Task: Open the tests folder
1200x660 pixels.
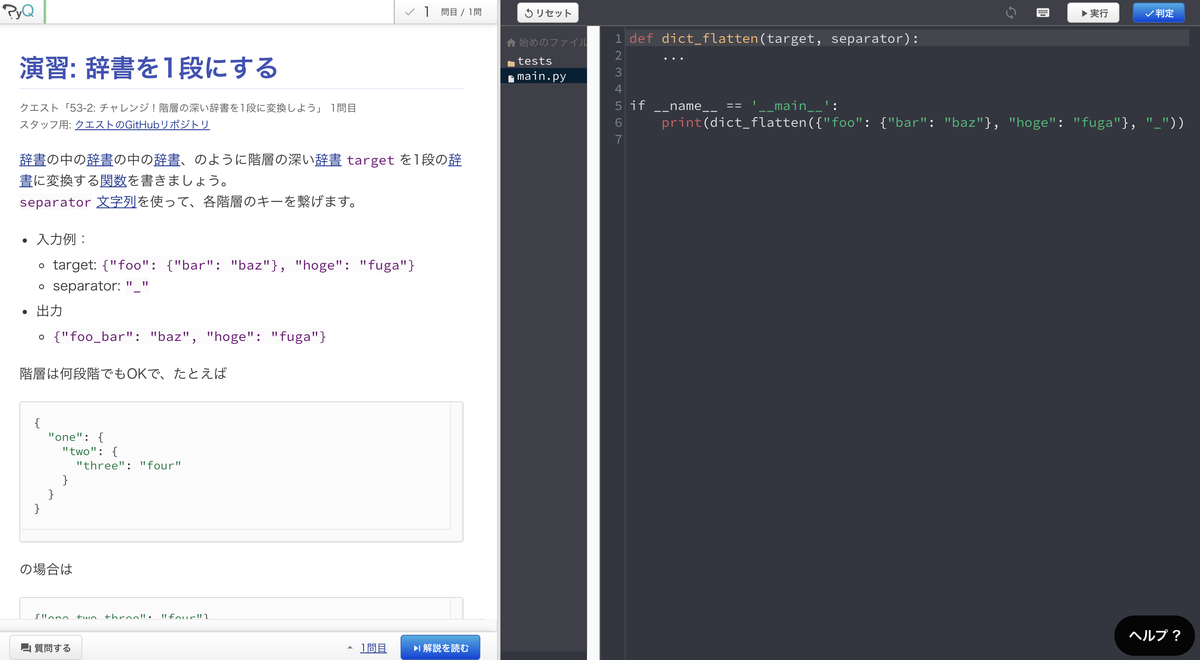Action: [535, 61]
